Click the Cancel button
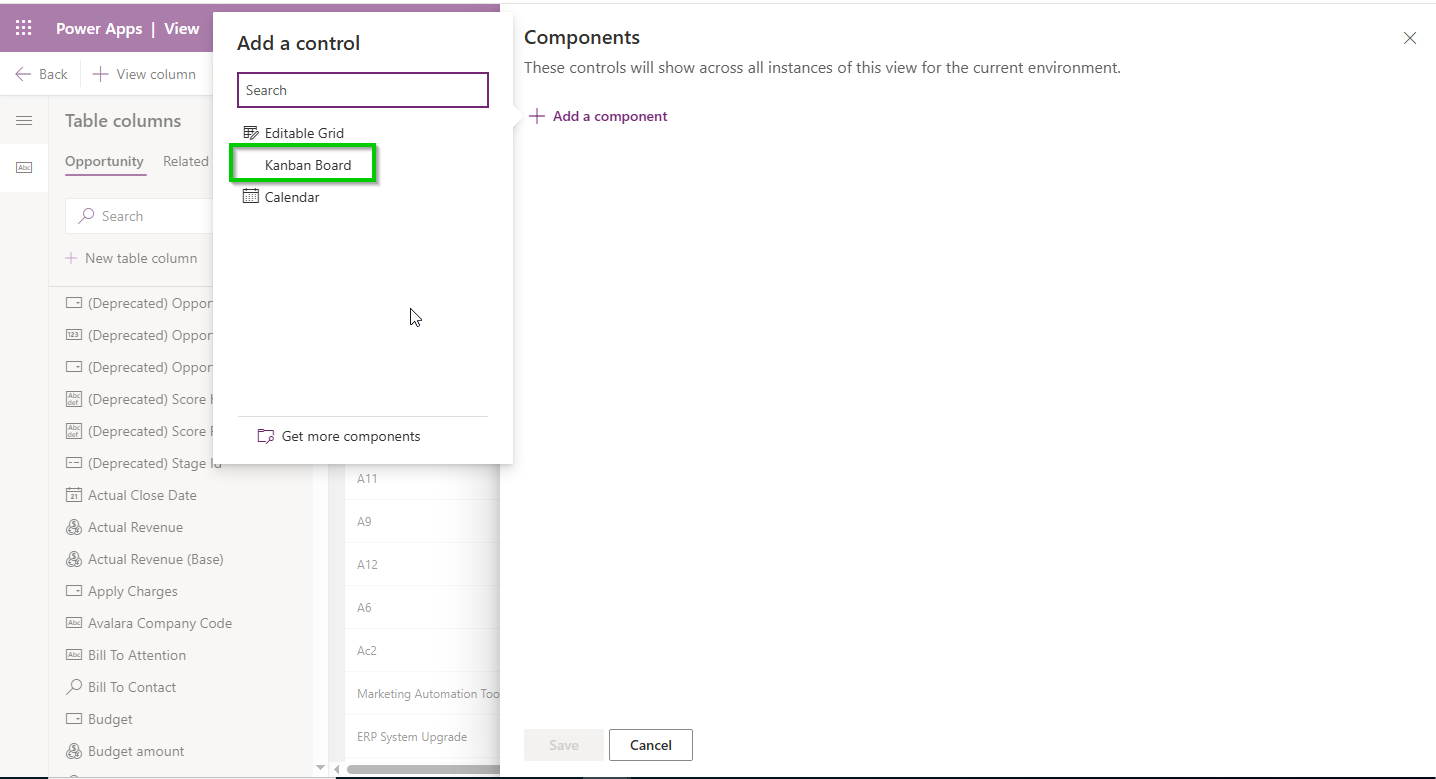 tap(650, 745)
